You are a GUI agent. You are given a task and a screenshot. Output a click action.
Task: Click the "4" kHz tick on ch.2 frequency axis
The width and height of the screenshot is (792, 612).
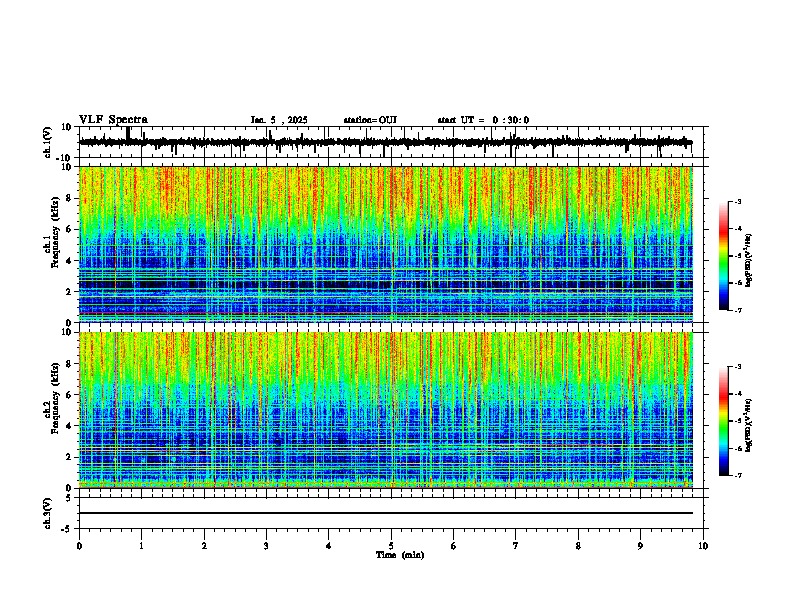(70, 426)
